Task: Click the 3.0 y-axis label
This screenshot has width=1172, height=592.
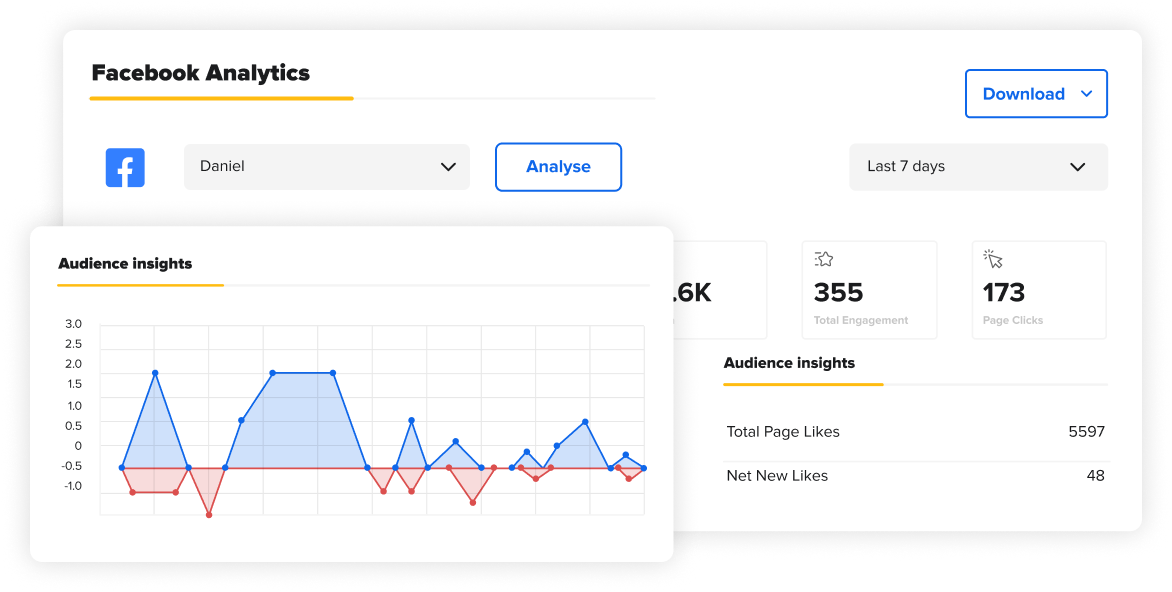Action: [x=73, y=324]
